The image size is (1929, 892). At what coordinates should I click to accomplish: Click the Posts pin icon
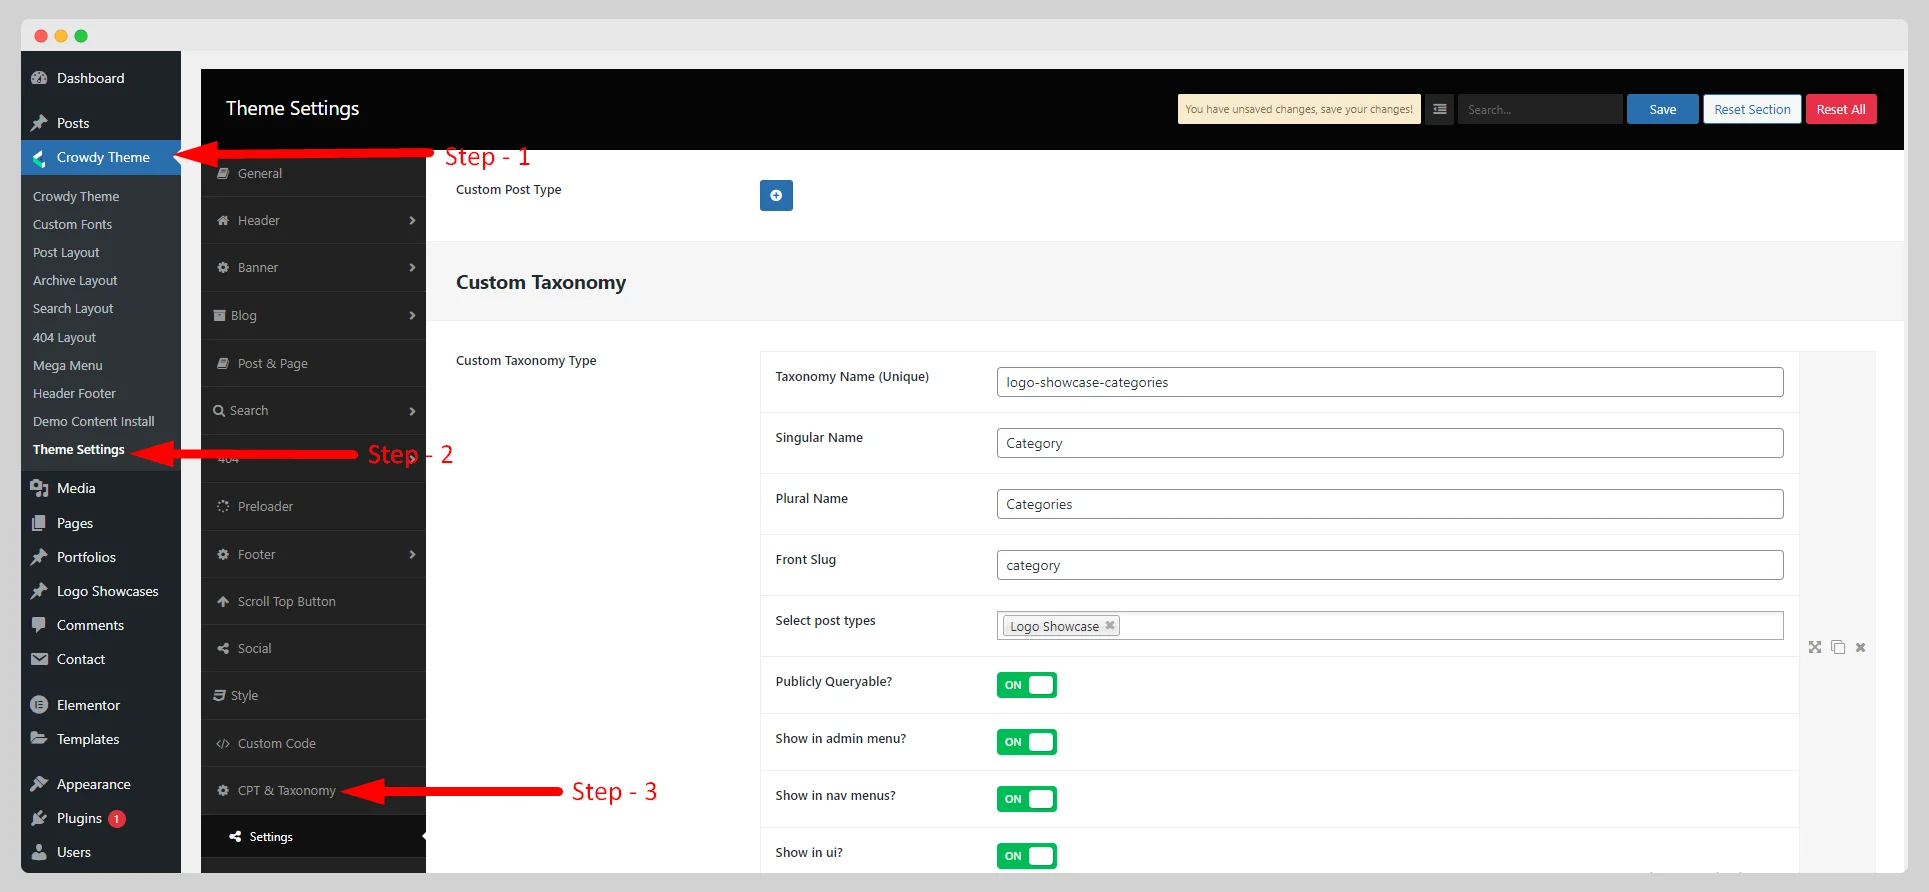tap(39, 123)
